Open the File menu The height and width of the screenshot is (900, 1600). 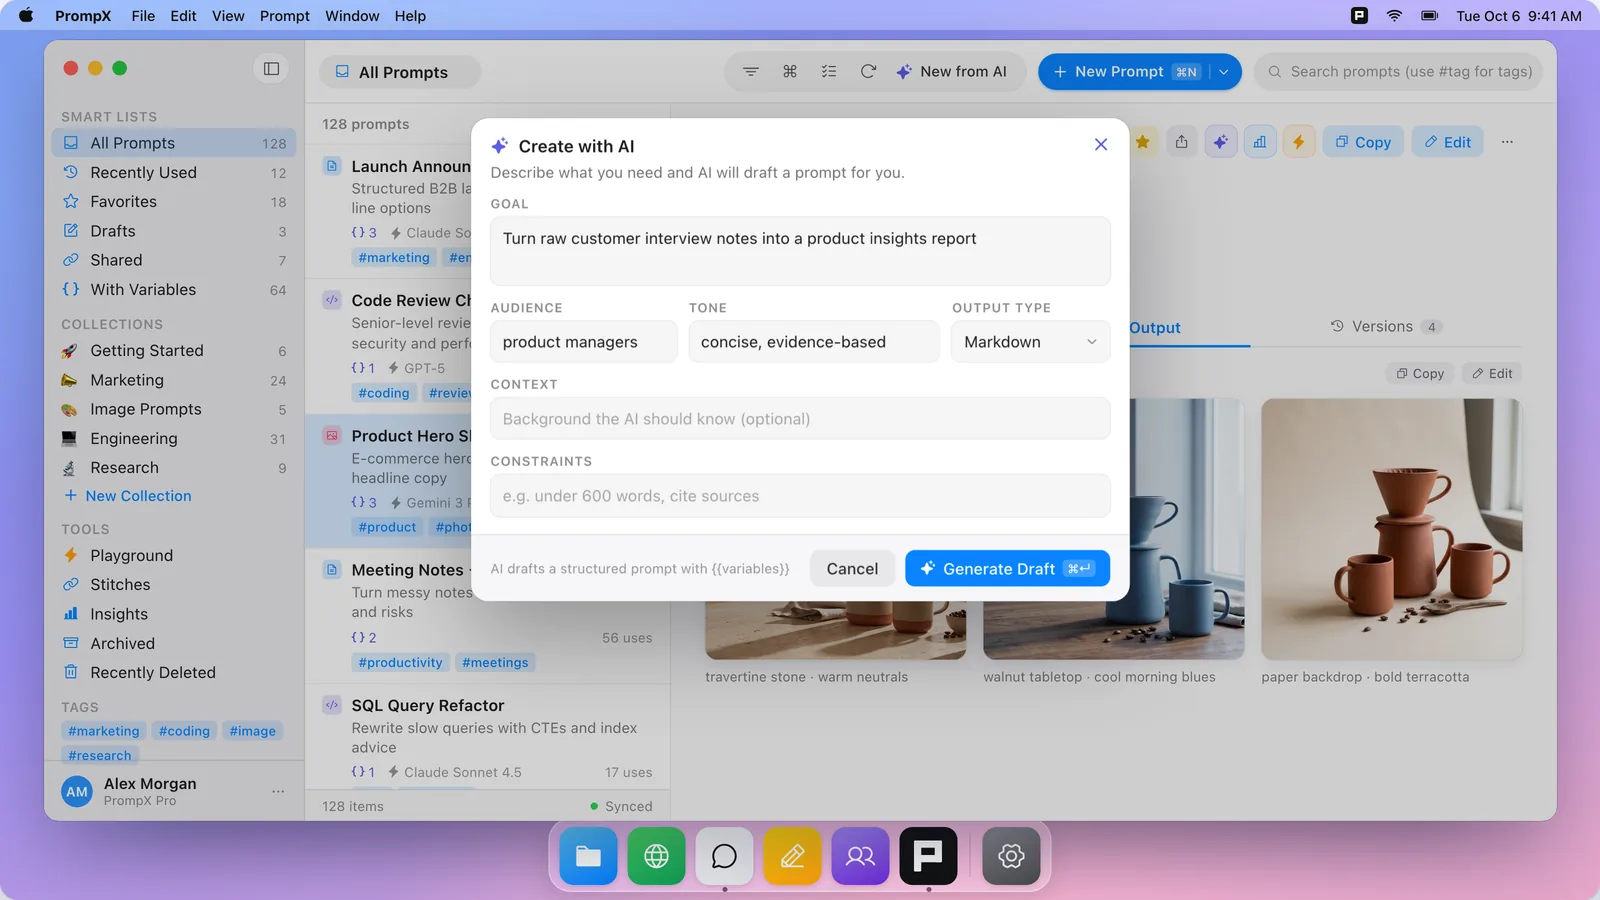[x=143, y=16]
